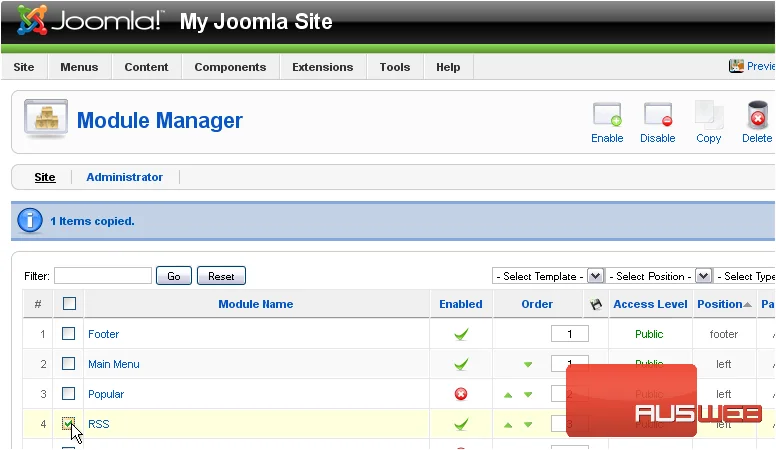Open the Menus menu
Image resolution: width=776 pixels, height=450 pixels.
point(79,67)
